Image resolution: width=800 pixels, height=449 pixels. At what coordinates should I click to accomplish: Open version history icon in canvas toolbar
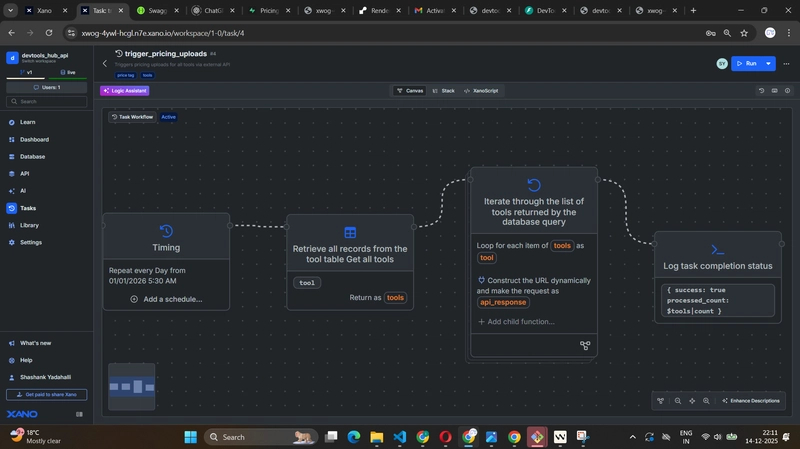(x=761, y=91)
